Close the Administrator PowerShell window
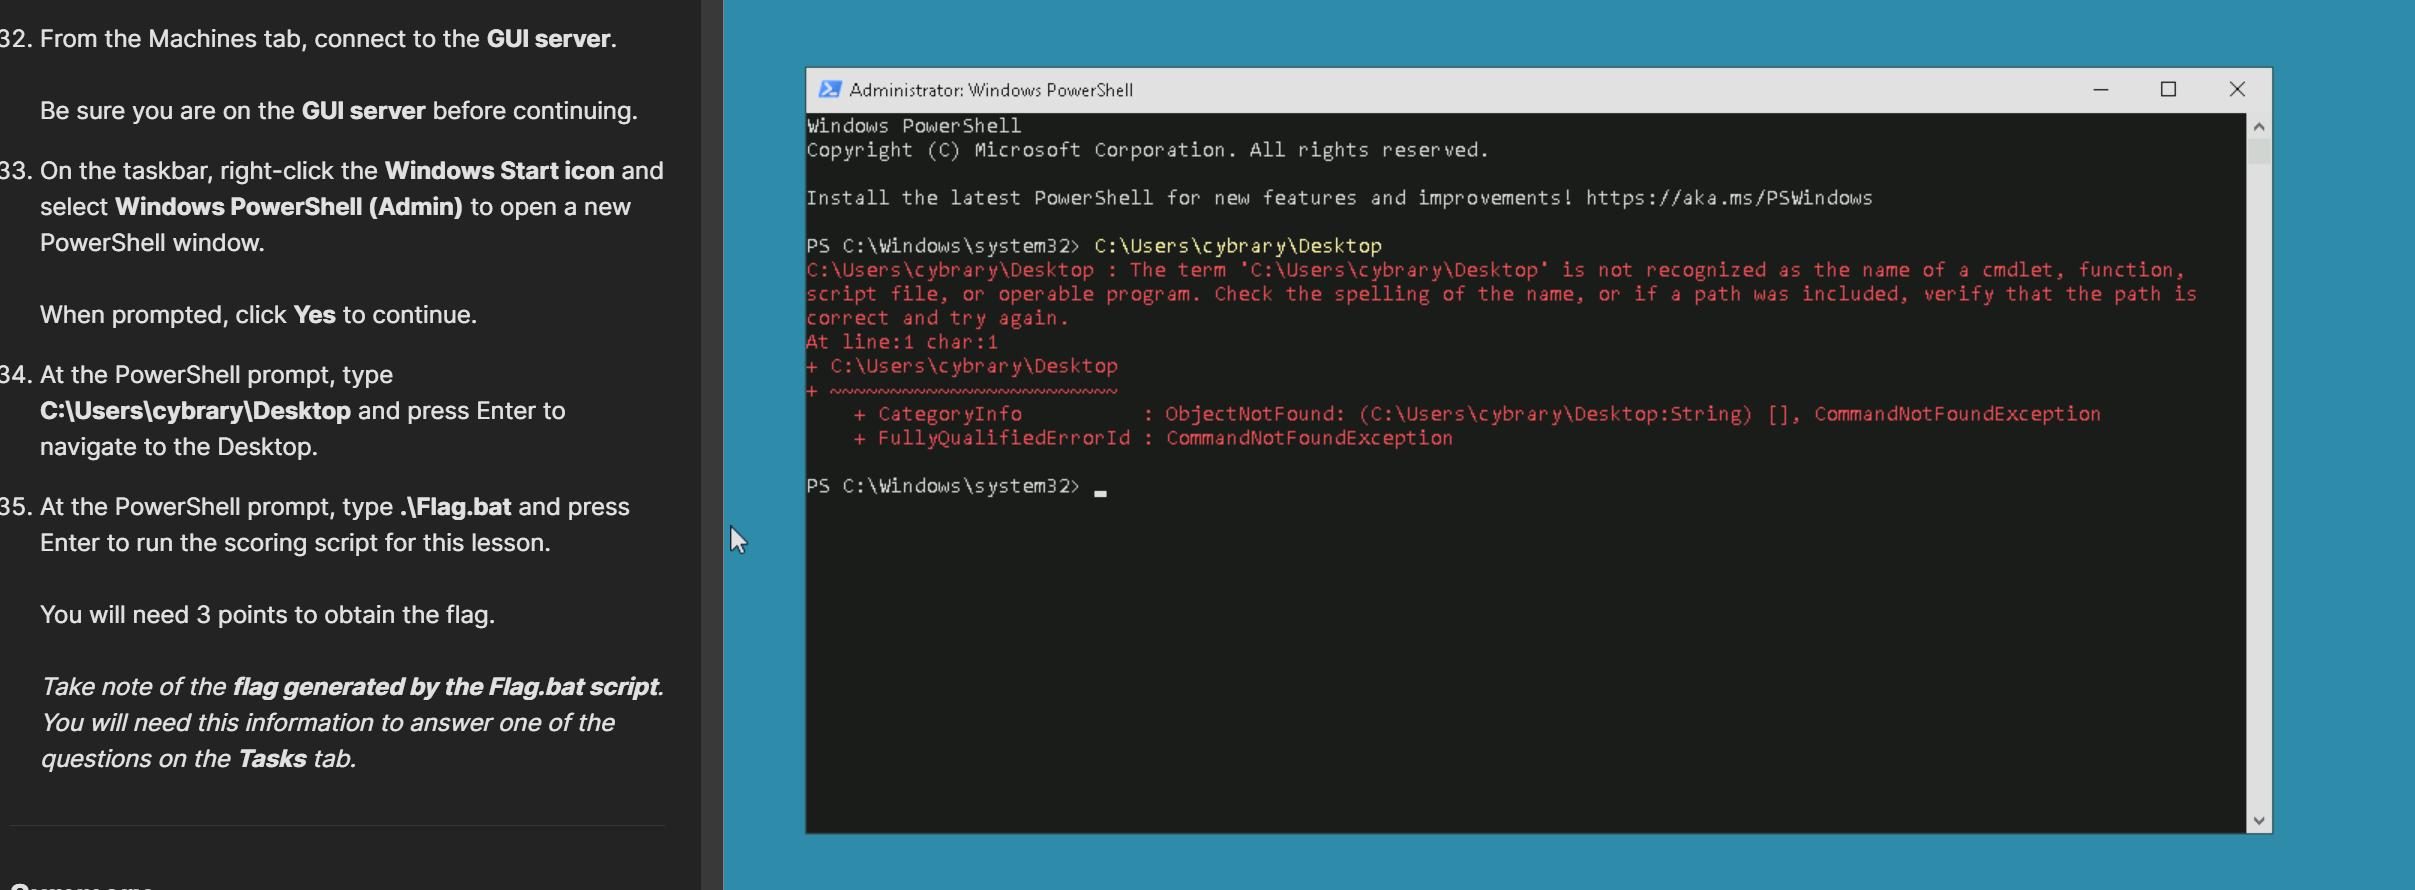2415x890 pixels. [x=2237, y=90]
